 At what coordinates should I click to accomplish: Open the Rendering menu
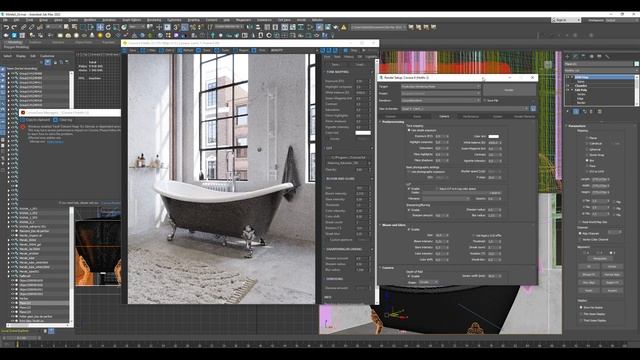154,20
